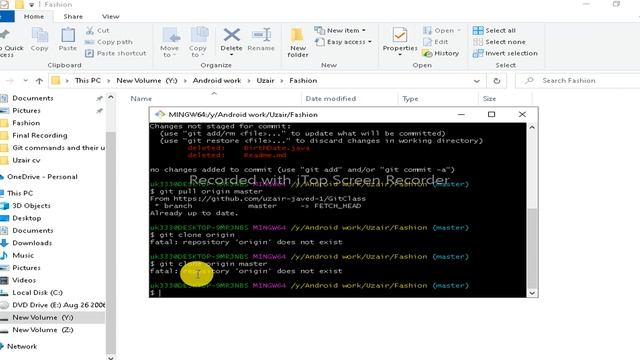
Task: Expand the address bar history dropdown
Action: [x=476, y=81]
